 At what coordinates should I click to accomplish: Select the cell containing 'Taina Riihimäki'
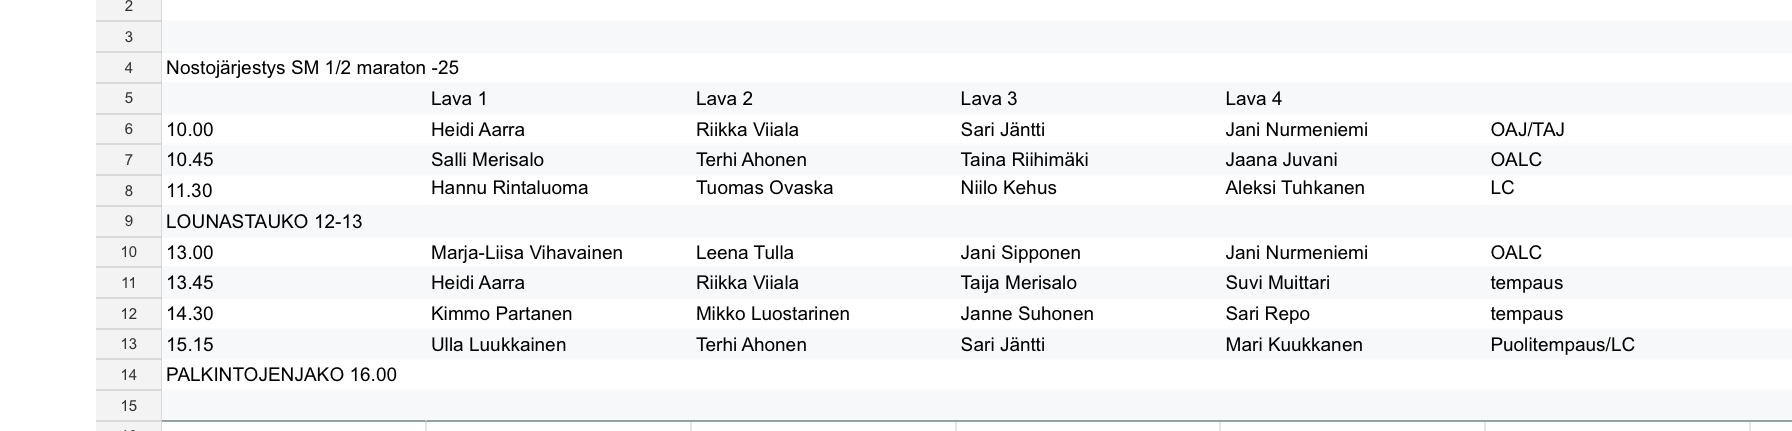[1024, 160]
